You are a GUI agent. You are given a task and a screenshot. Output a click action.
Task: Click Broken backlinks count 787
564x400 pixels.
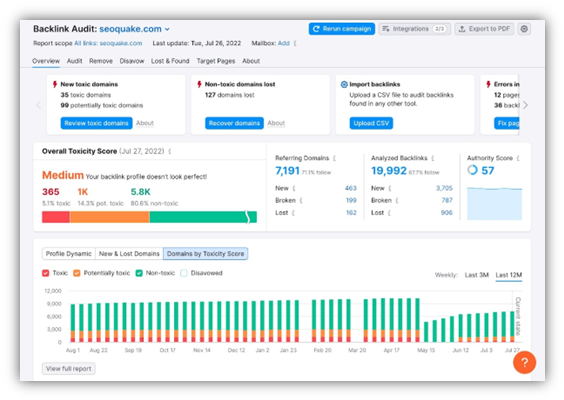pos(447,200)
